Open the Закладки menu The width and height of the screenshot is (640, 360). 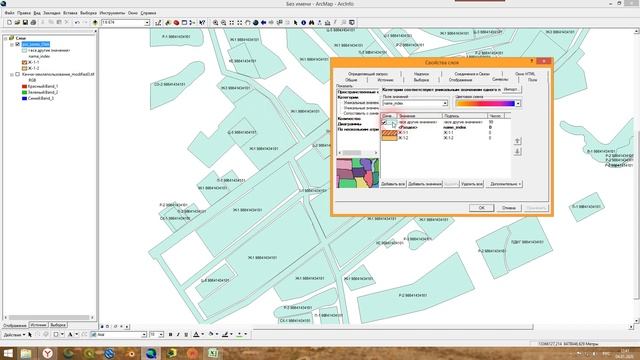[52, 13]
